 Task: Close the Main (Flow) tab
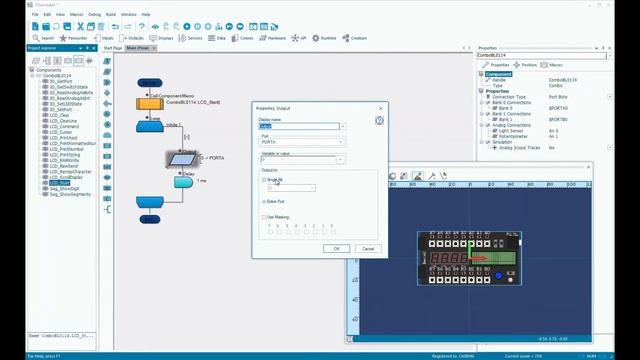coord(154,48)
